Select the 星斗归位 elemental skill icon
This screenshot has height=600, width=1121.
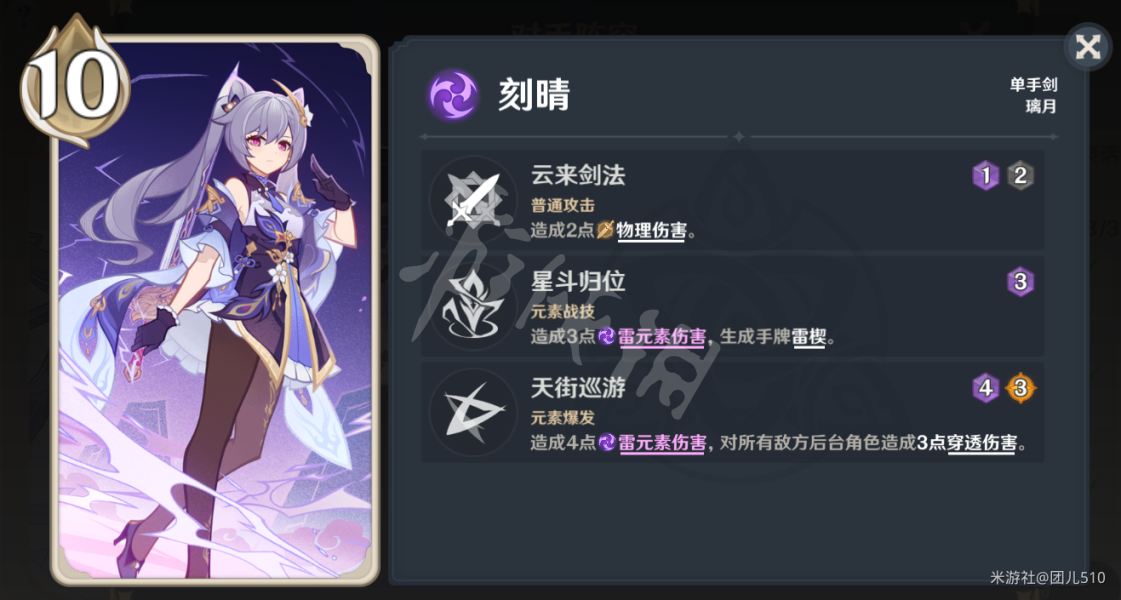pyautogui.click(x=472, y=306)
